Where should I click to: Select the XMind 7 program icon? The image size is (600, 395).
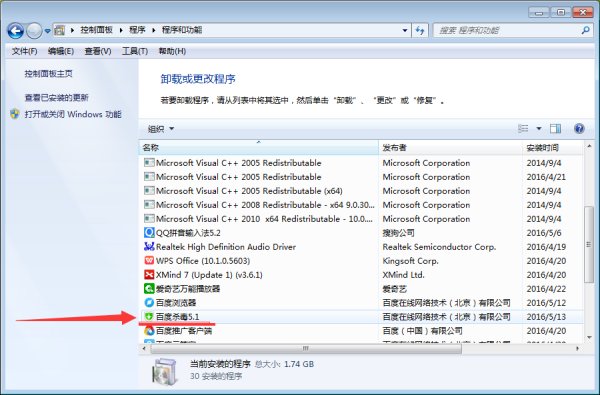tap(149, 275)
